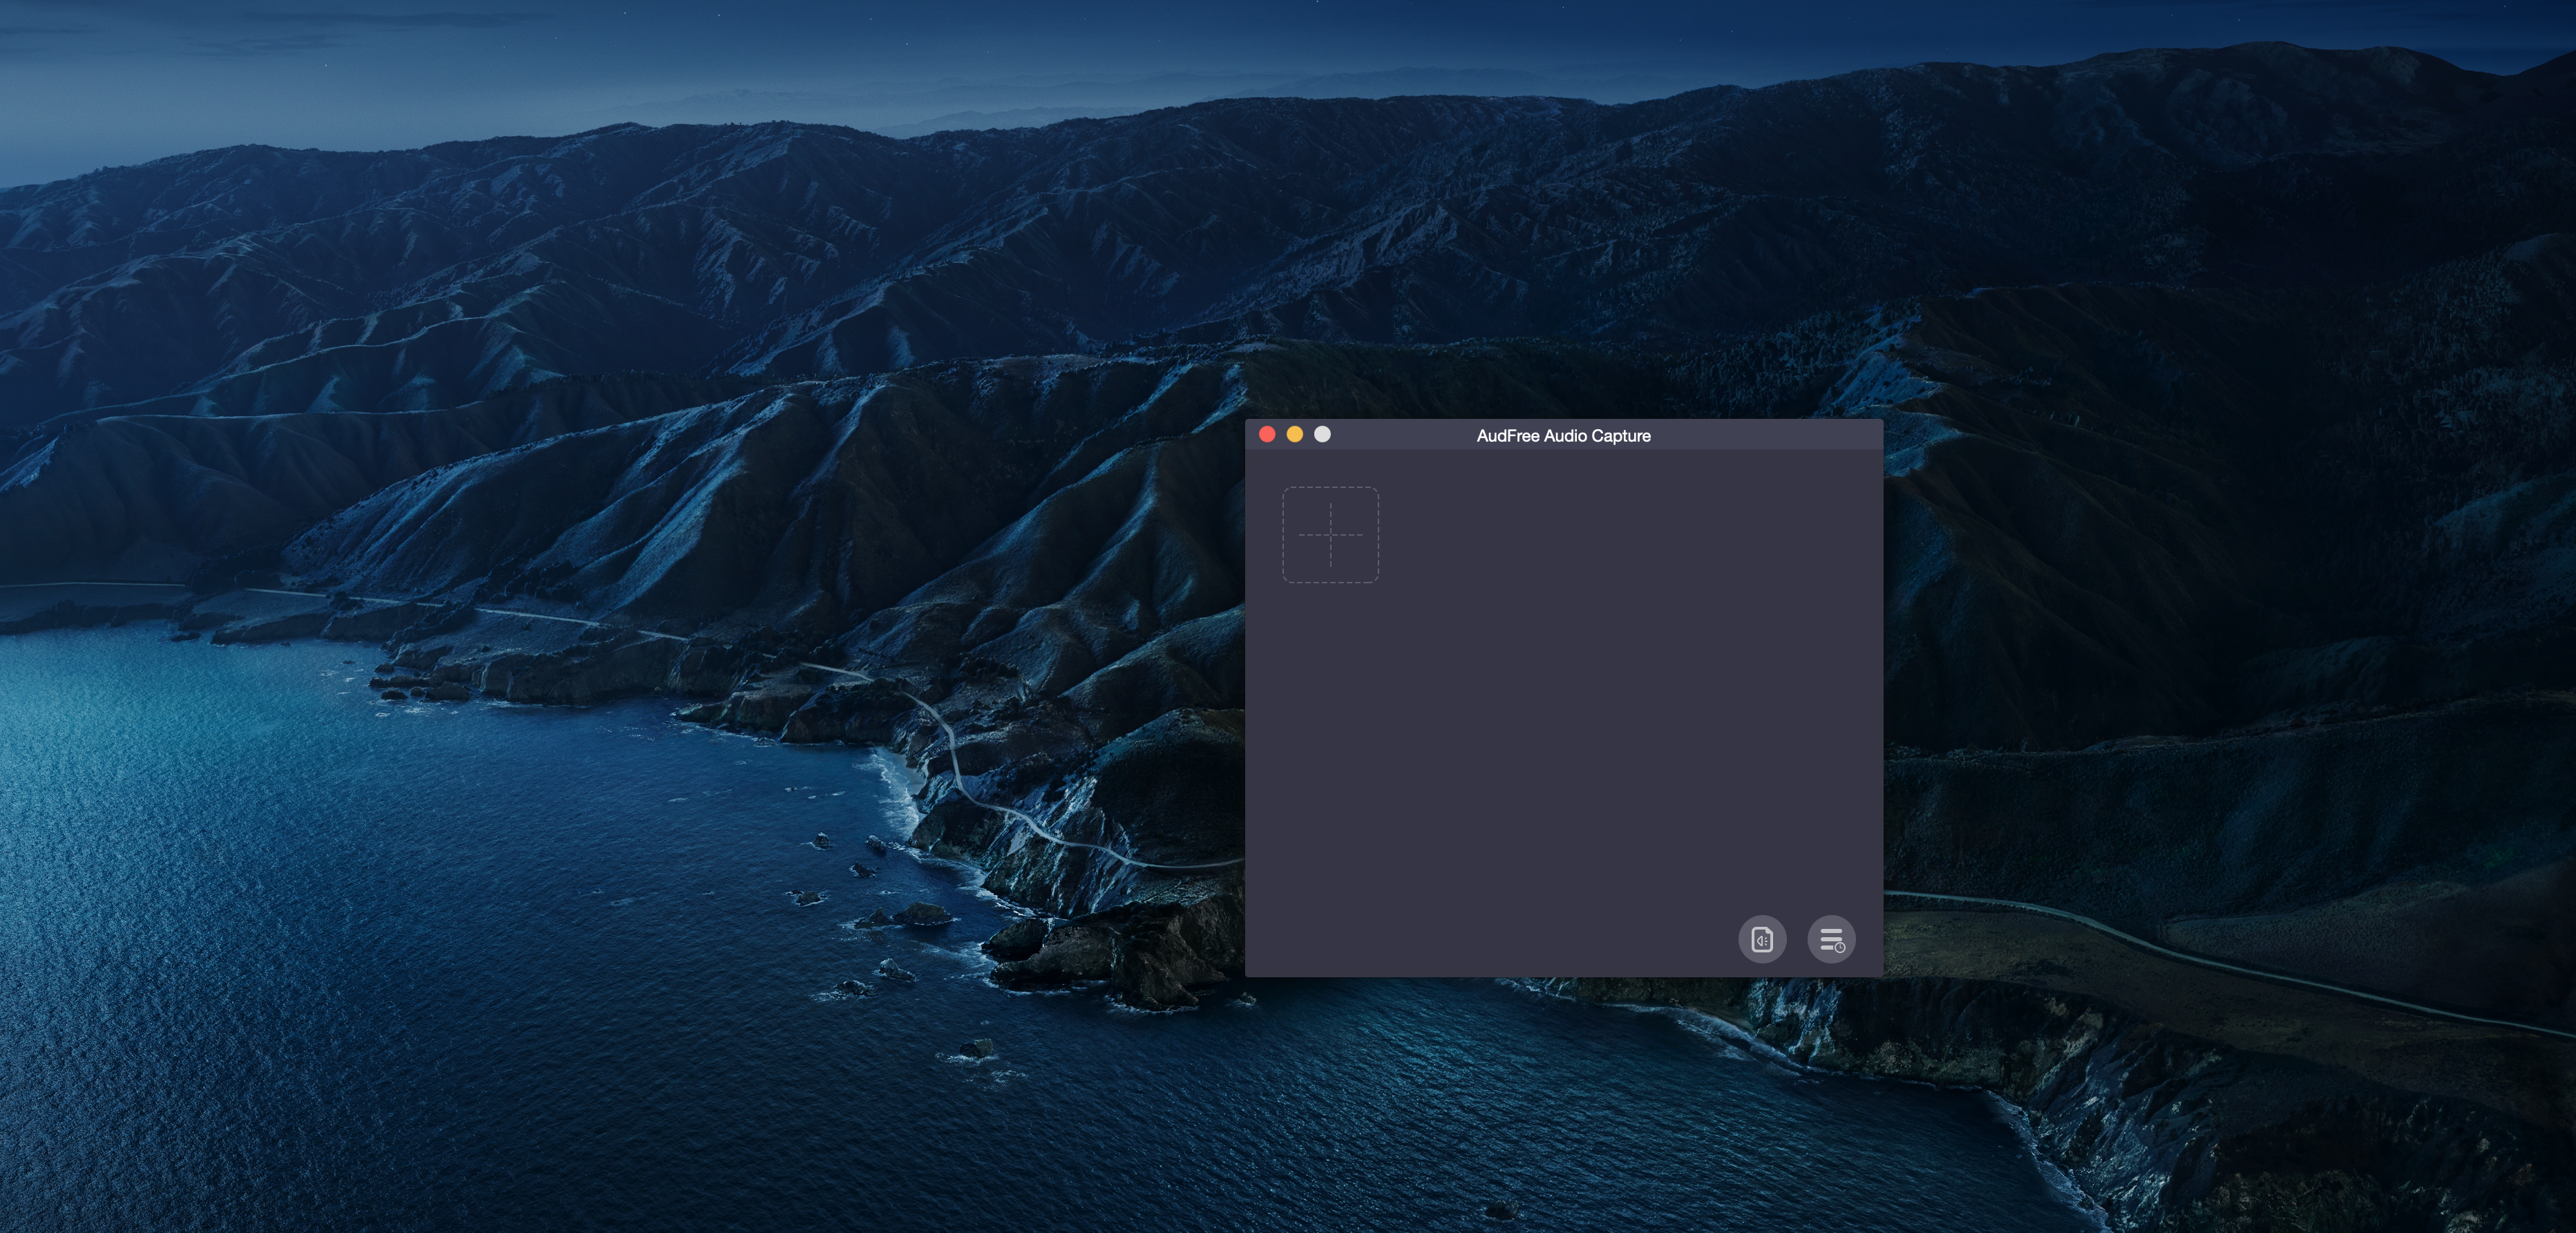Viewport: 2576px width, 1233px height.
Task: Close the AudFree Audio Capture window
Action: [x=1267, y=434]
